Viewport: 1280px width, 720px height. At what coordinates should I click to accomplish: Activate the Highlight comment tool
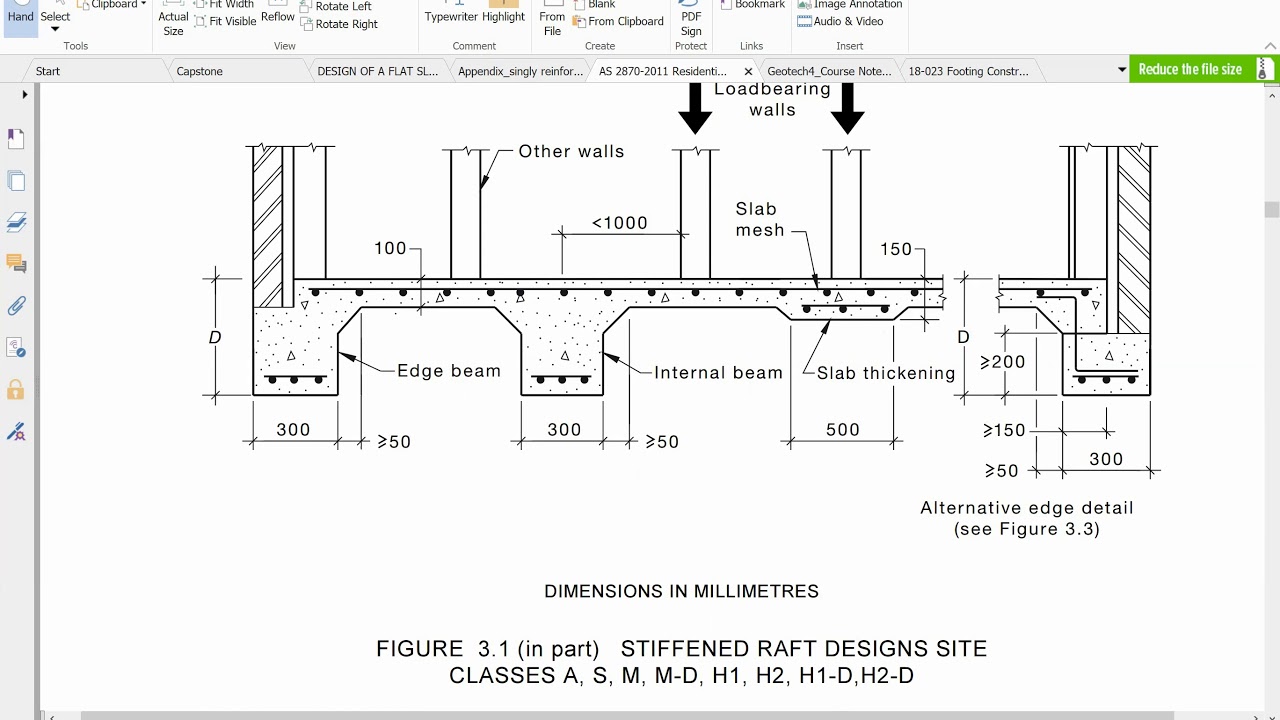503,12
